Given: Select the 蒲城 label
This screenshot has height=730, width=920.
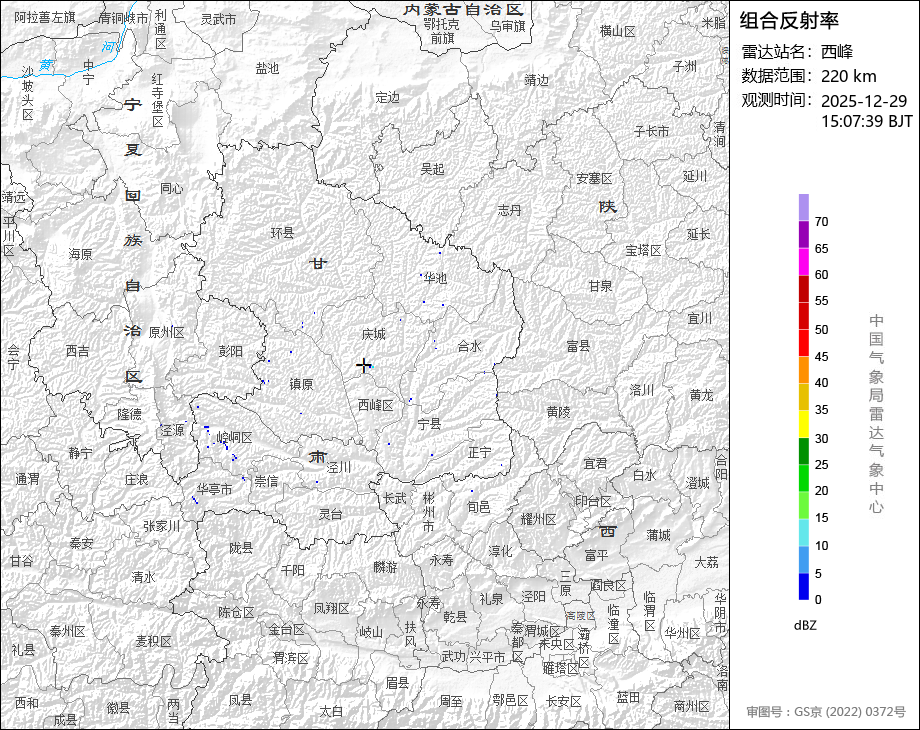Looking at the screenshot, I should click(x=658, y=535).
